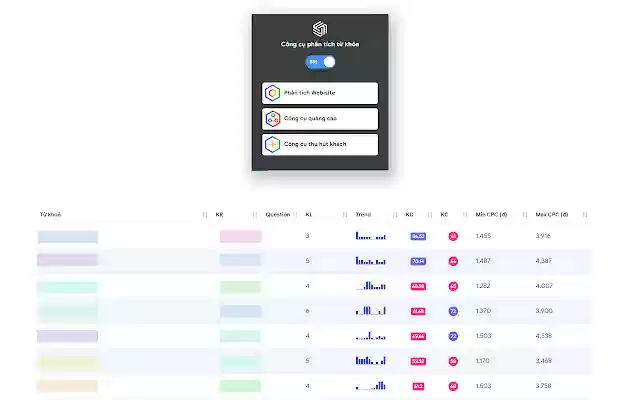
Task: Click the blue KC circle in the 4,538 row
Action: pos(453,336)
